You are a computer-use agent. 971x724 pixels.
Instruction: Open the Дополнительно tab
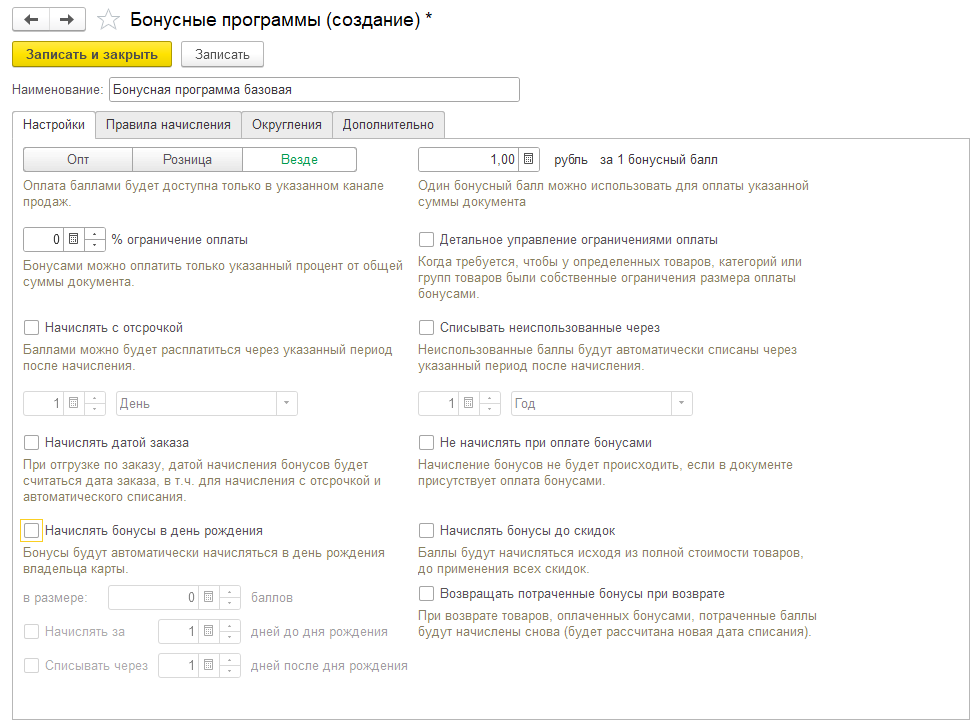[x=388, y=124]
